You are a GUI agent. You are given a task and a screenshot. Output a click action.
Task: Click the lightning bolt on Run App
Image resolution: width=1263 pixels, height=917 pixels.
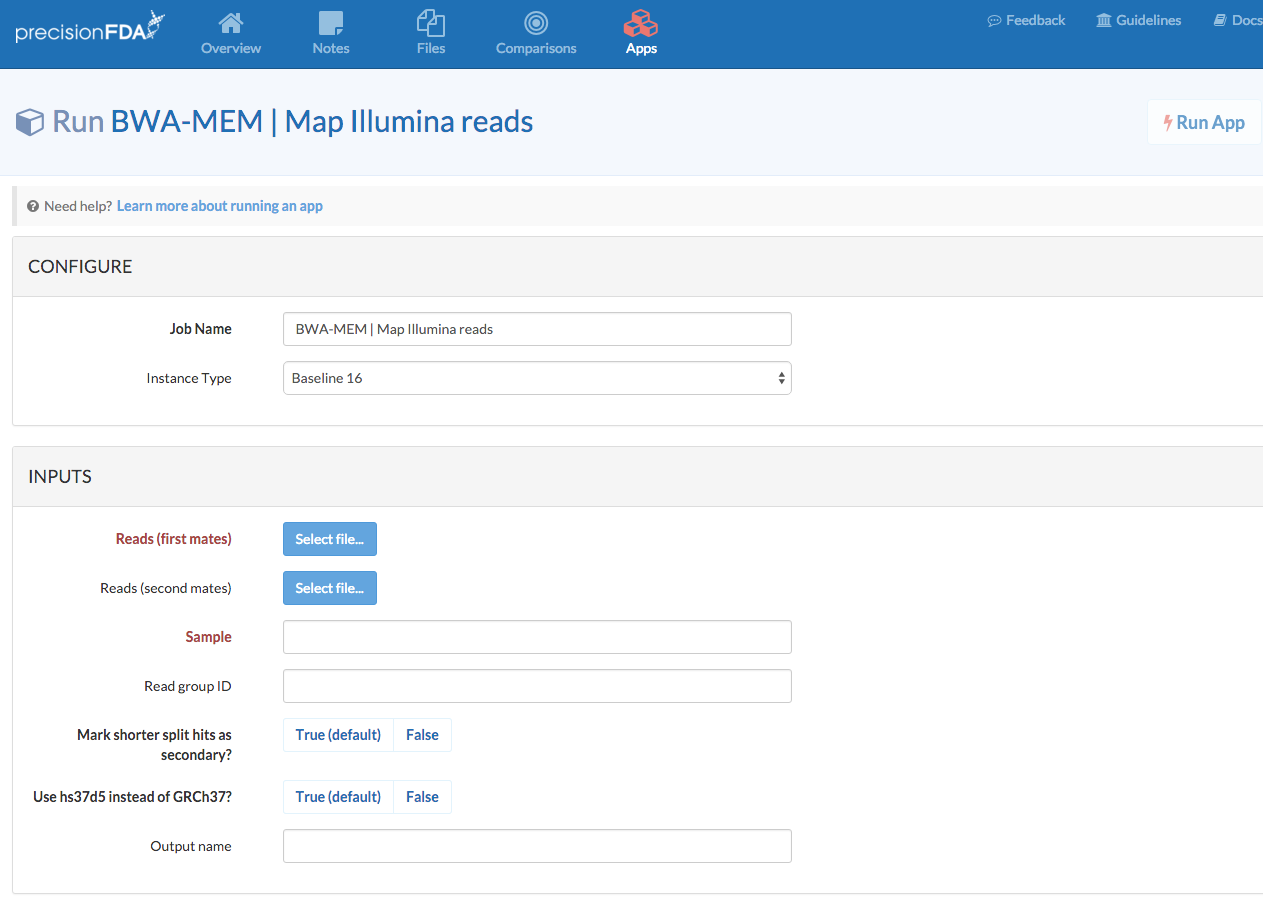(1167, 123)
